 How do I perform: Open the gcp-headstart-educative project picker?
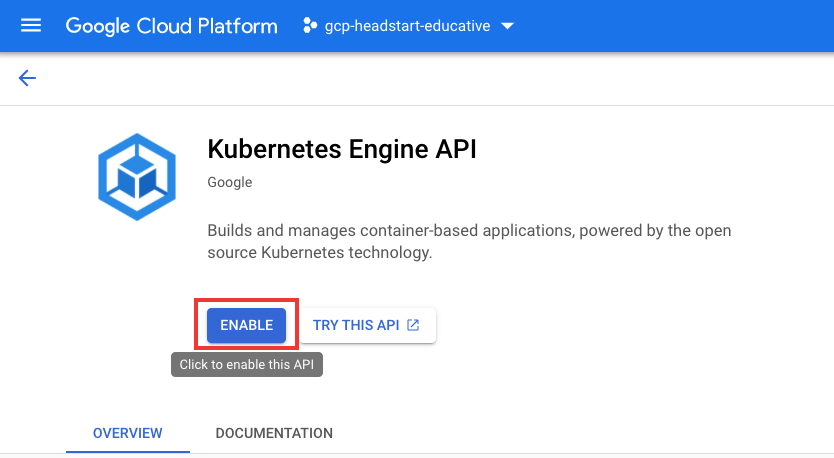tap(408, 26)
